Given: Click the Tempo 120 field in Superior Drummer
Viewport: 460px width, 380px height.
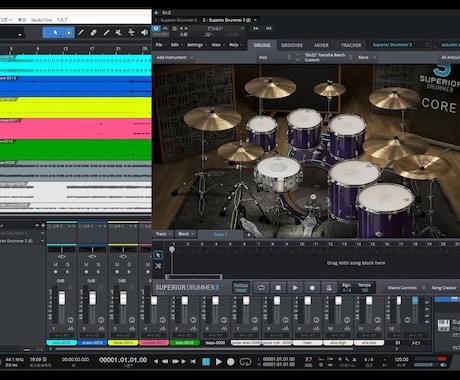Looking at the screenshot, I should (365, 288).
